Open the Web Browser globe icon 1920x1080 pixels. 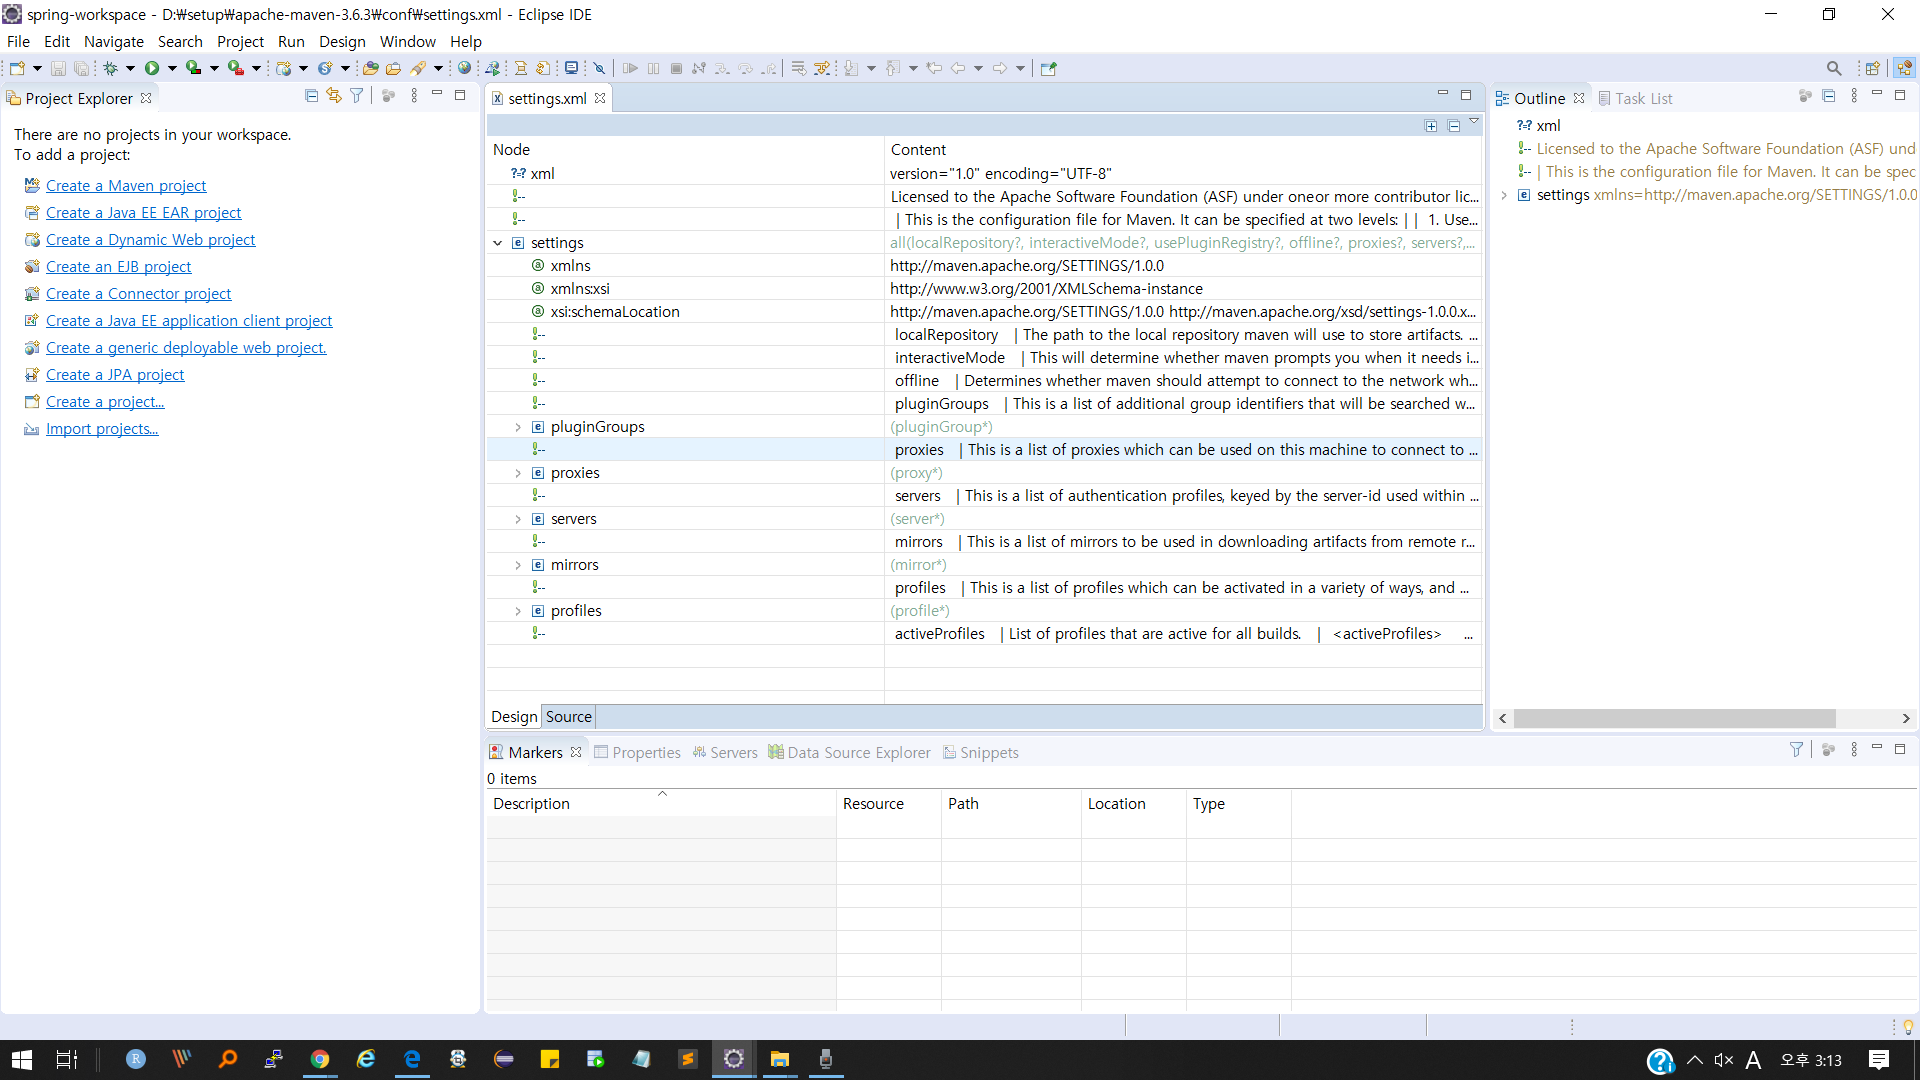point(464,68)
